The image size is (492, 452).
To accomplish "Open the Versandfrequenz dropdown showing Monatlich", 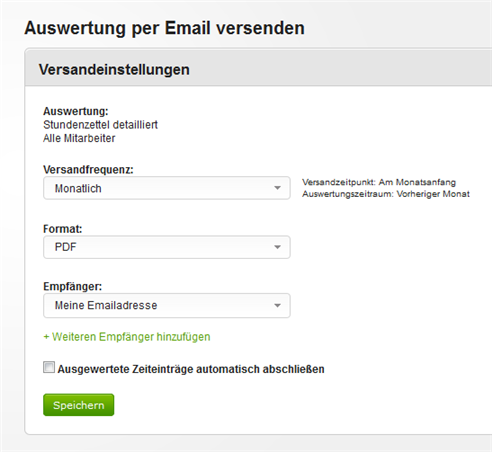I will tap(167, 188).
